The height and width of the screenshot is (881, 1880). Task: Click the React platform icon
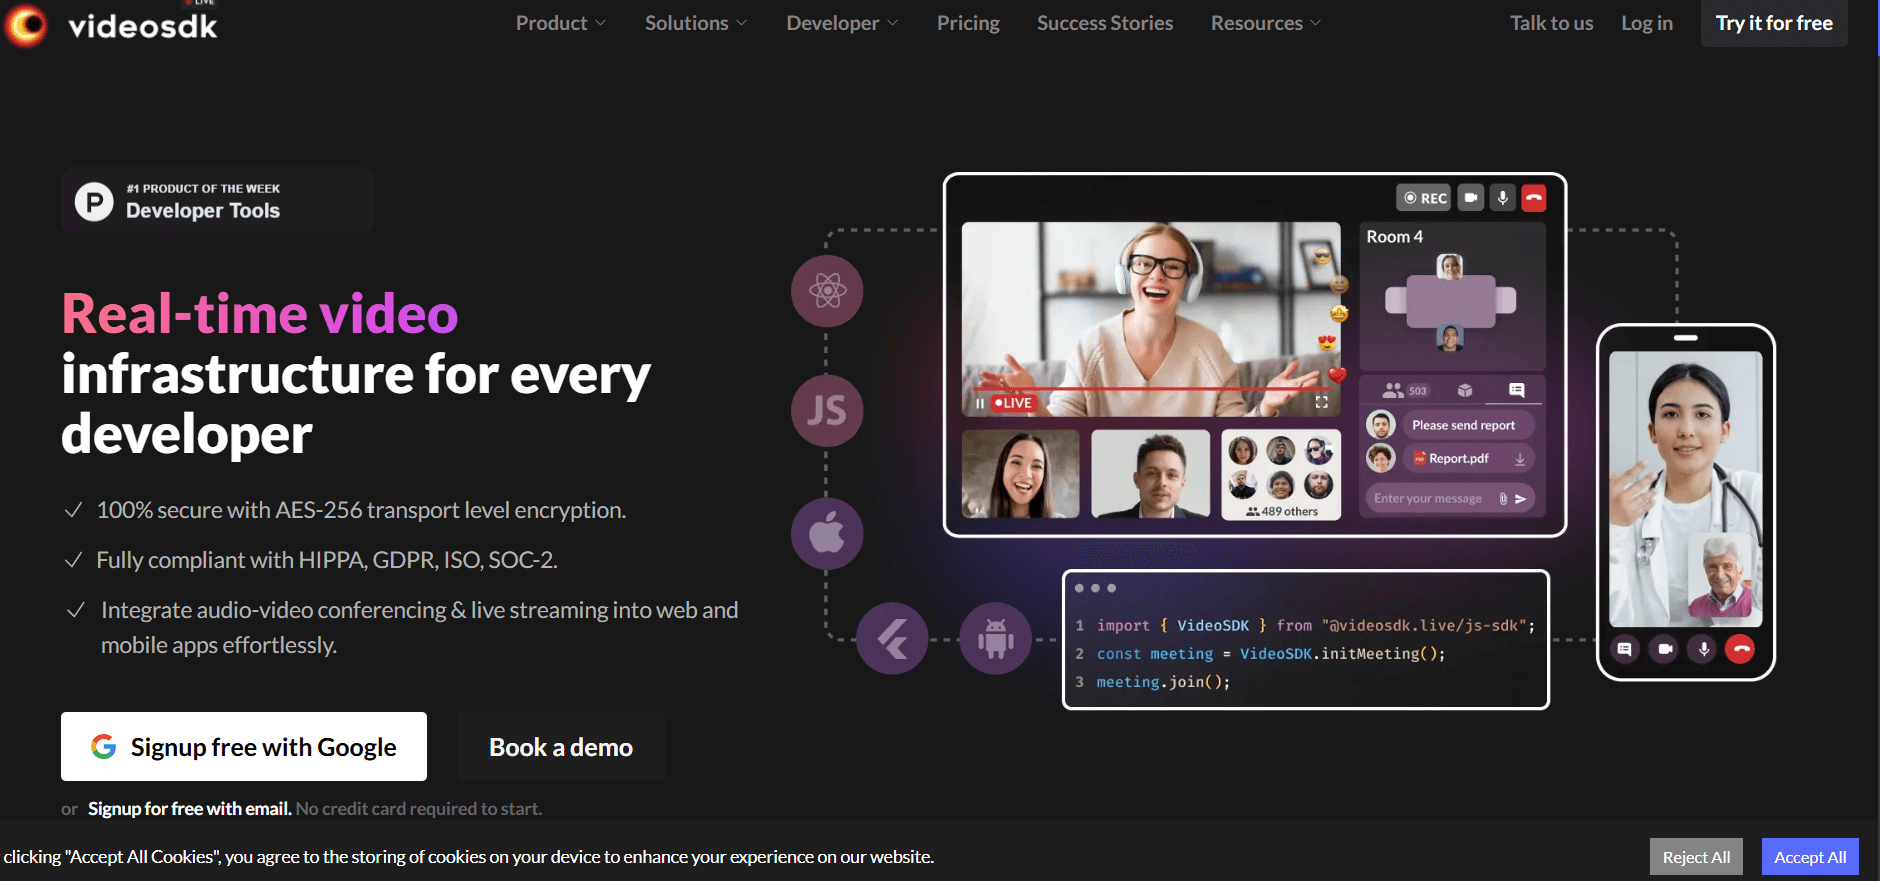point(827,291)
